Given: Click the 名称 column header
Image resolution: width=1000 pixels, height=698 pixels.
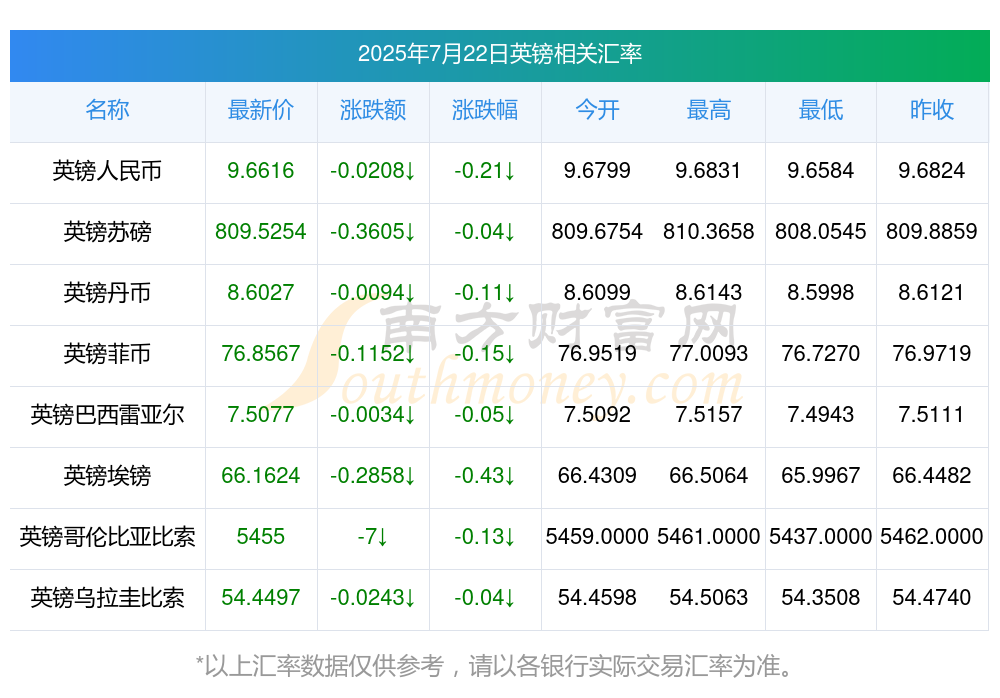Looking at the screenshot, I should pyautogui.click(x=107, y=110).
